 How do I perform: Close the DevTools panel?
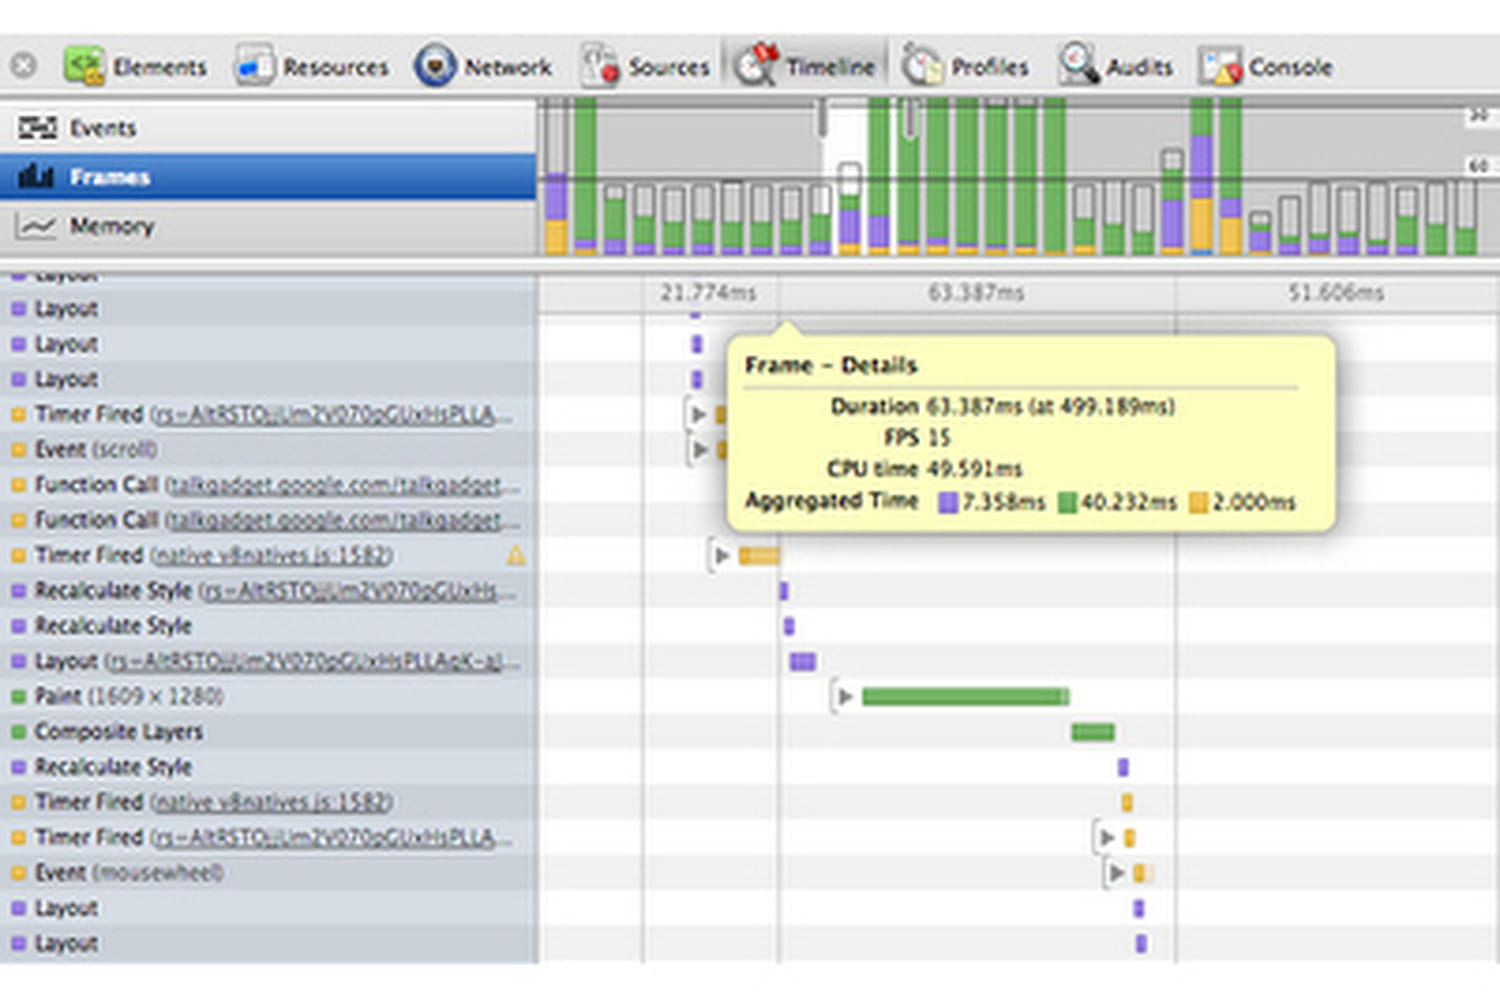click(23, 66)
